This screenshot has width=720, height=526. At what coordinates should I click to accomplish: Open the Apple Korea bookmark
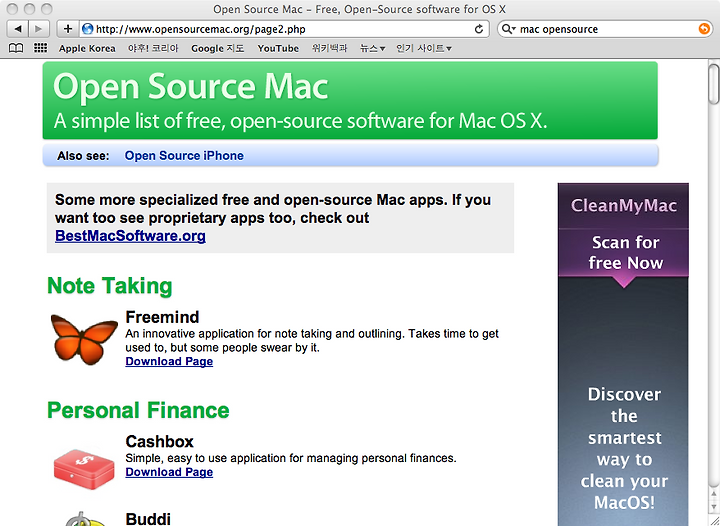[87, 48]
